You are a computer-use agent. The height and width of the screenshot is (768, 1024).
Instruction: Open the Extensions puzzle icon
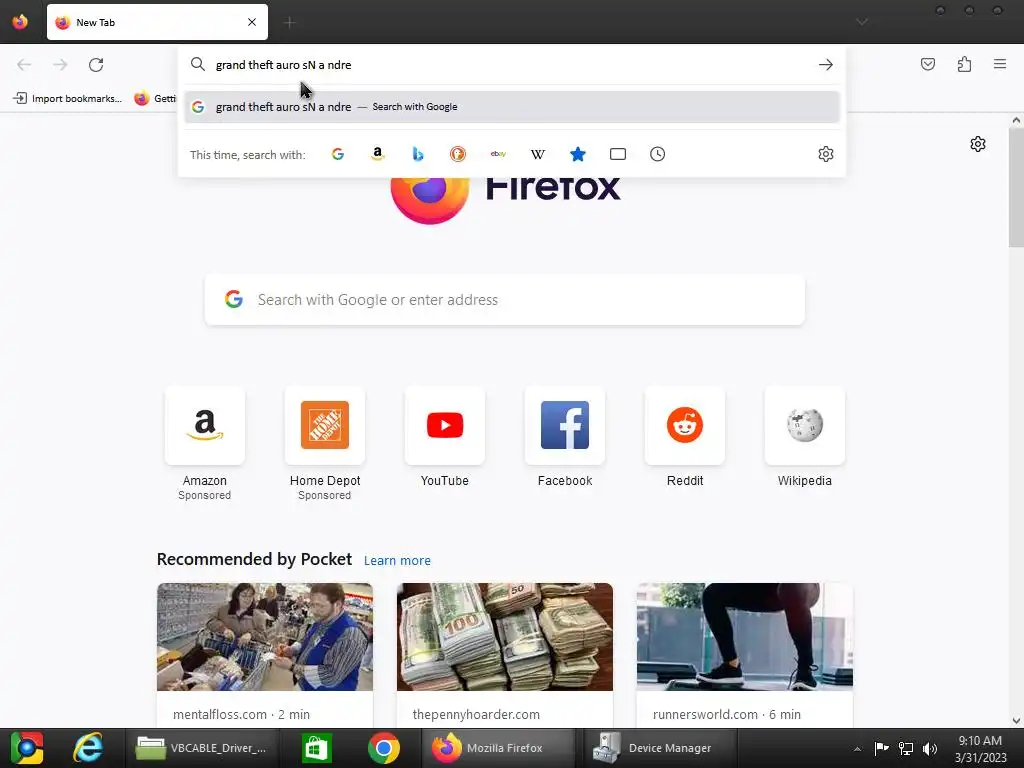point(964,64)
